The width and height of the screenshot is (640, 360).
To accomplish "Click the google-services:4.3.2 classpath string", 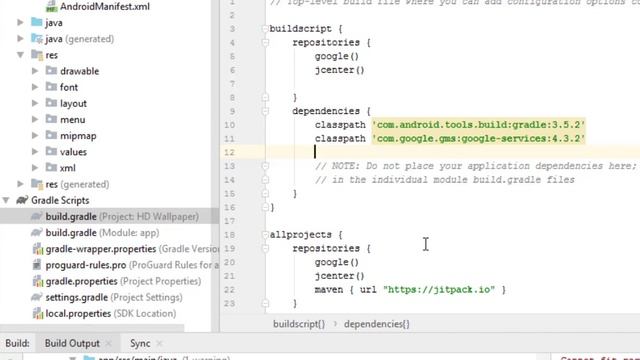I will pos(478,138).
